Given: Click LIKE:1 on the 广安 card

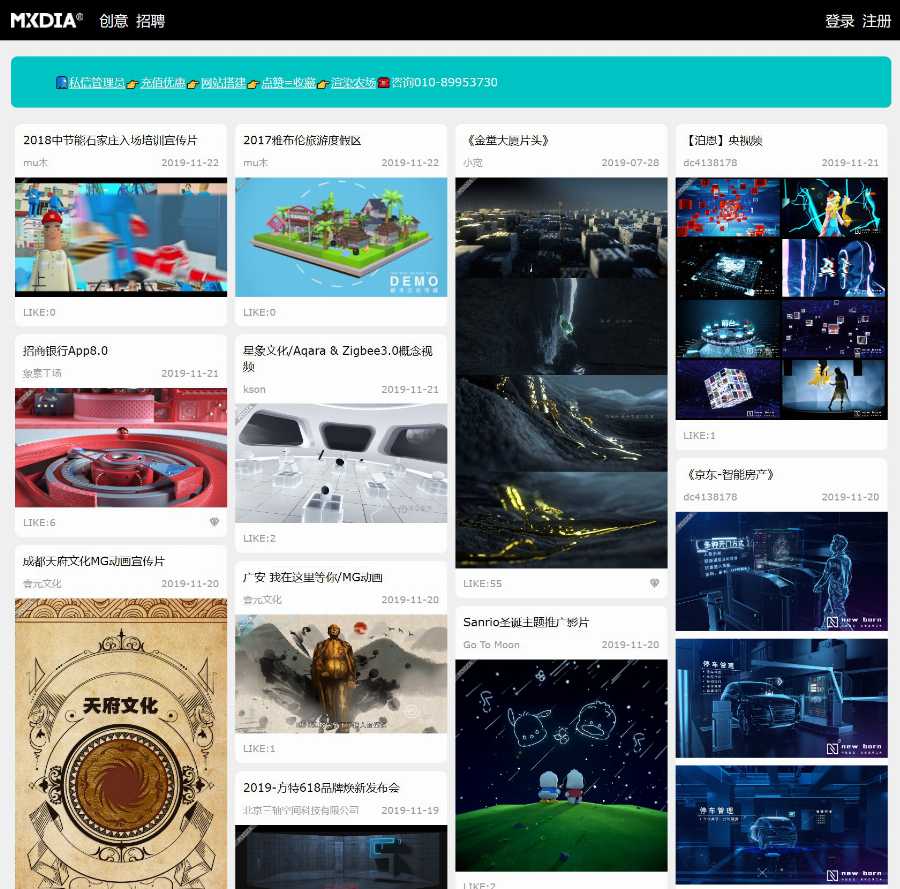Looking at the screenshot, I should point(259,748).
